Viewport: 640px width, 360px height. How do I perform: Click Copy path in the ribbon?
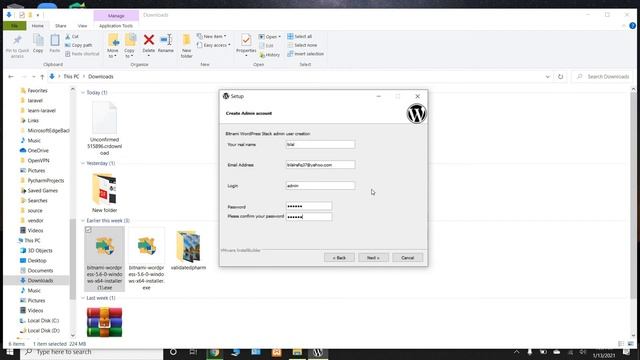click(x=79, y=45)
